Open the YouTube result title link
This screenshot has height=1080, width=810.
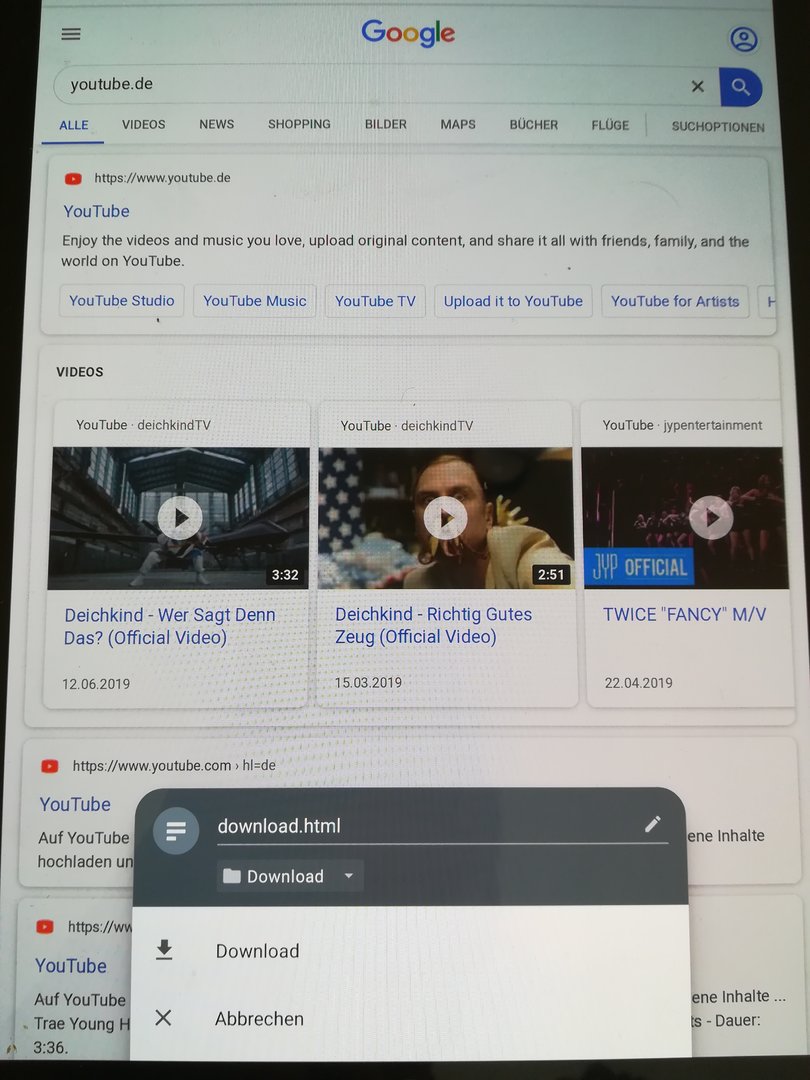coord(96,211)
